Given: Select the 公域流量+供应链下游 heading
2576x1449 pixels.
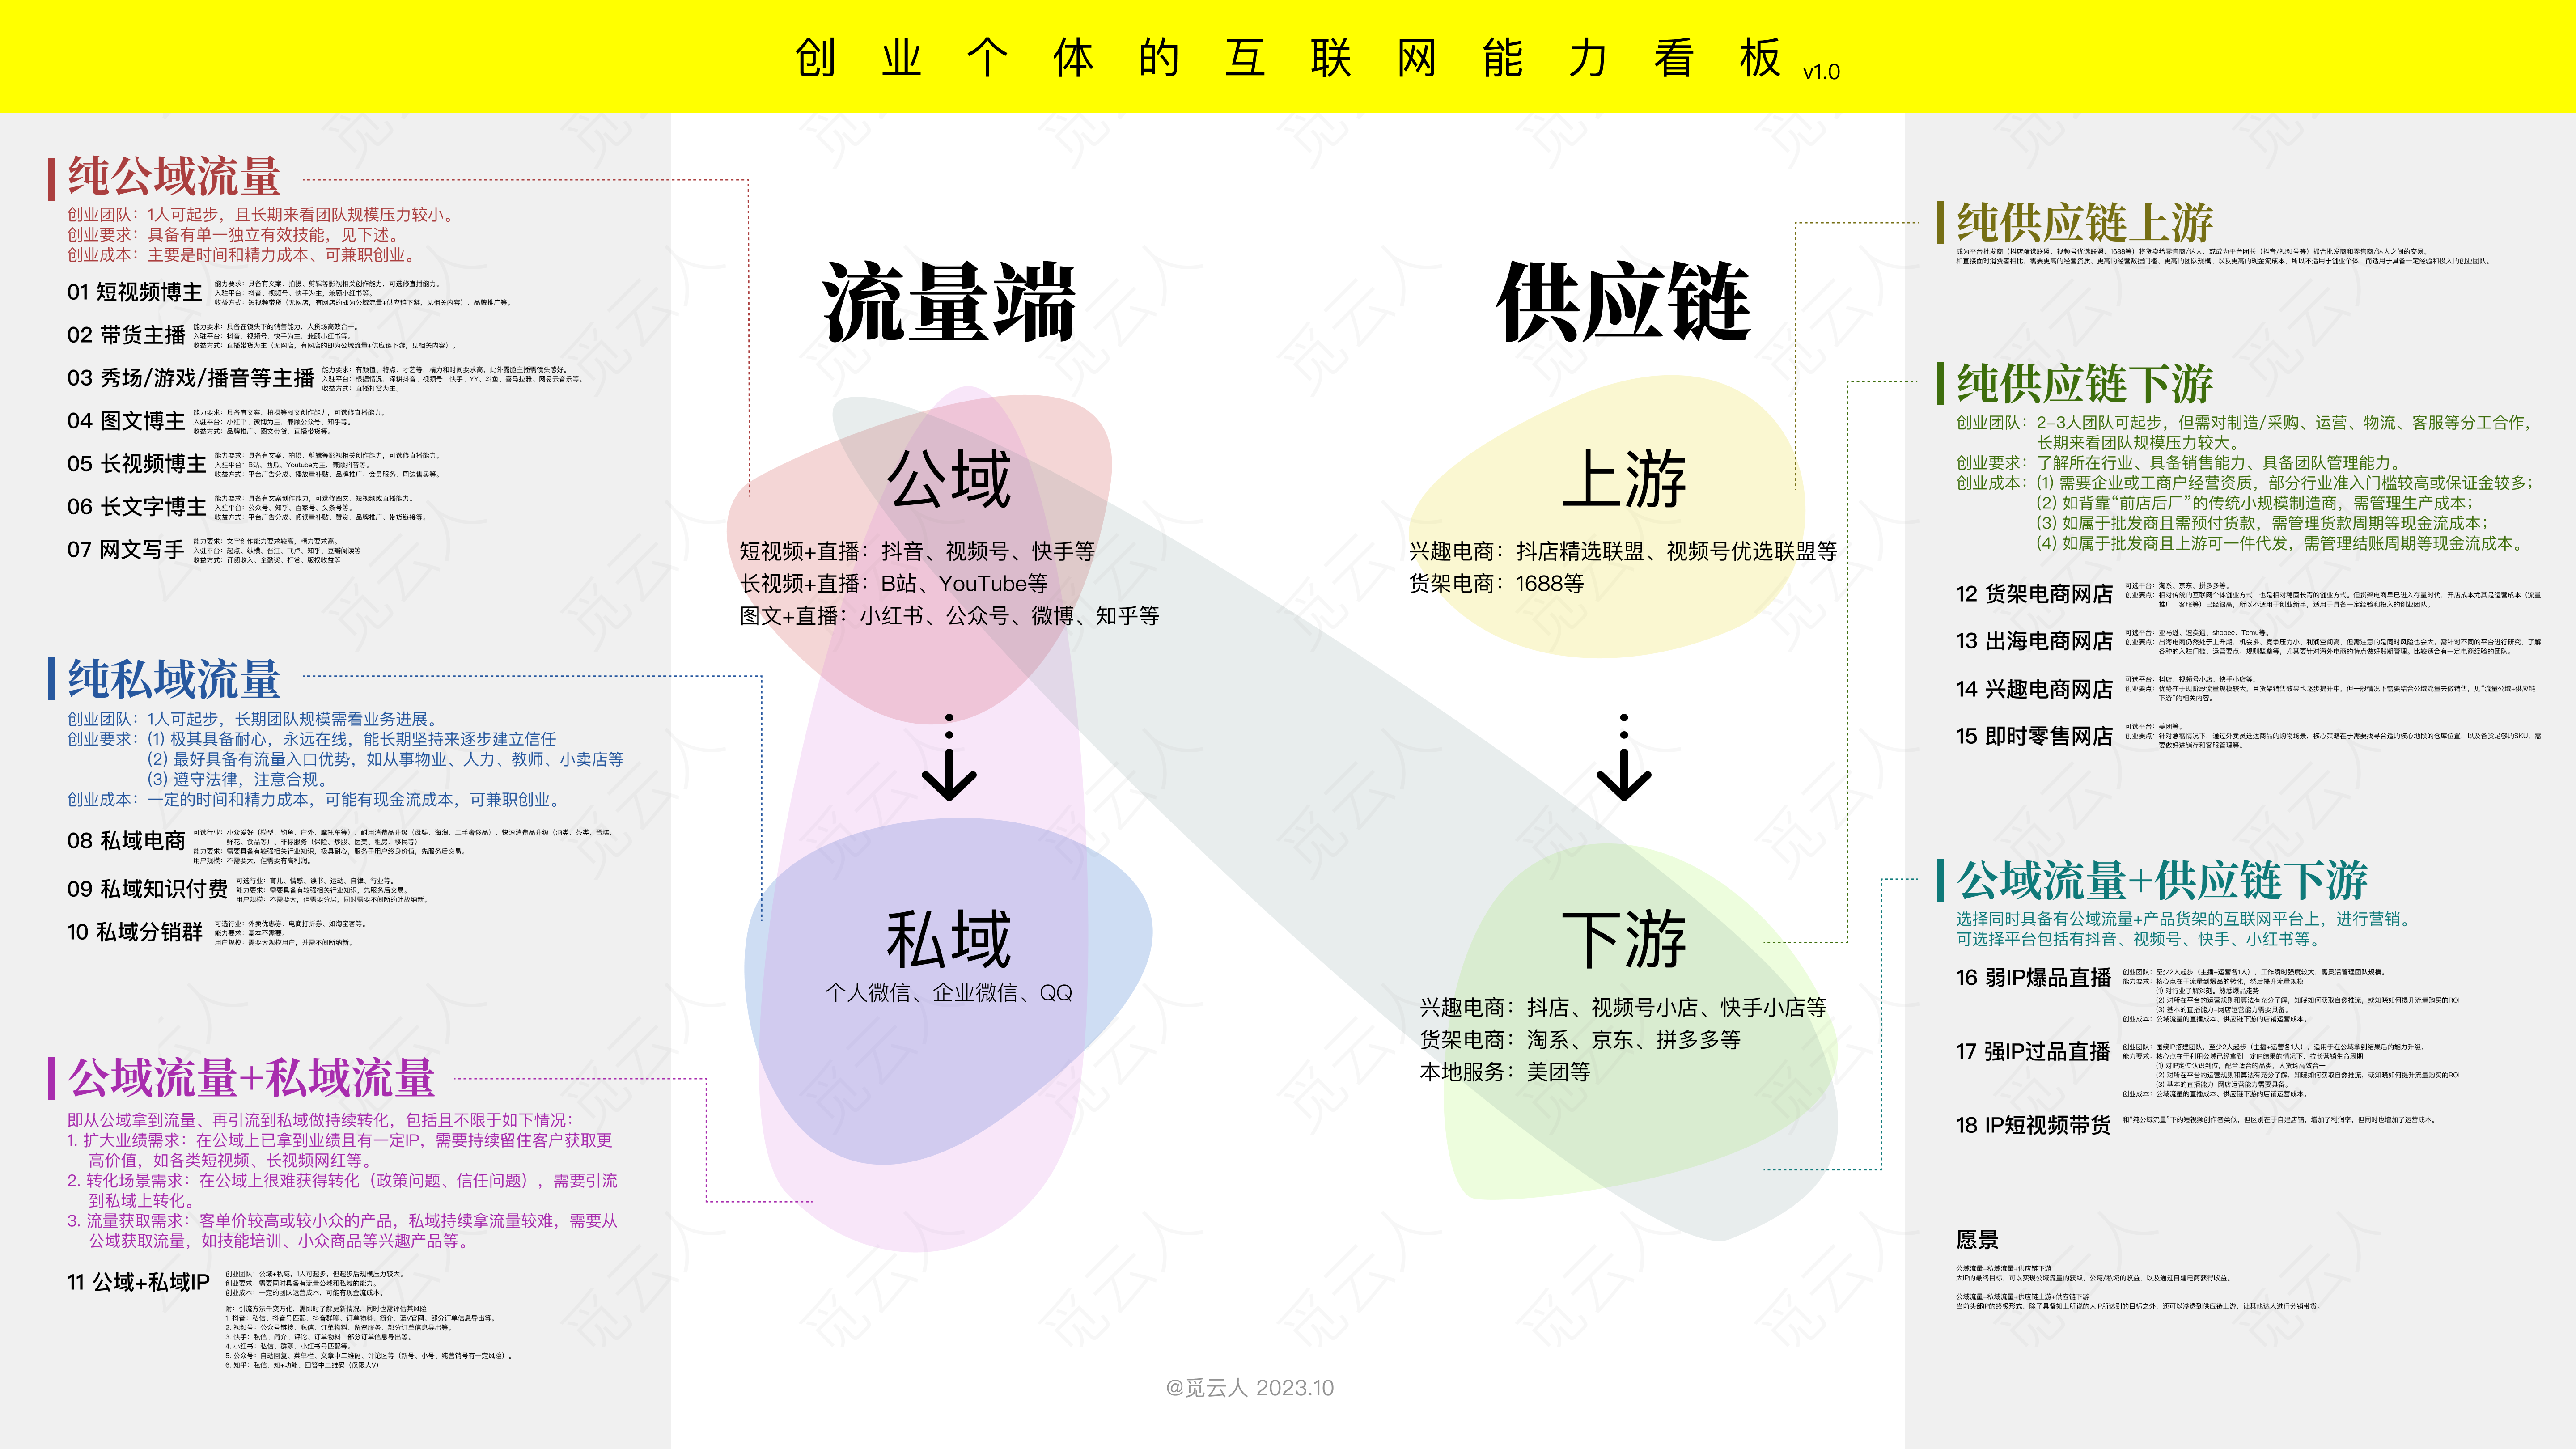Looking at the screenshot, I should point(2161,881).
